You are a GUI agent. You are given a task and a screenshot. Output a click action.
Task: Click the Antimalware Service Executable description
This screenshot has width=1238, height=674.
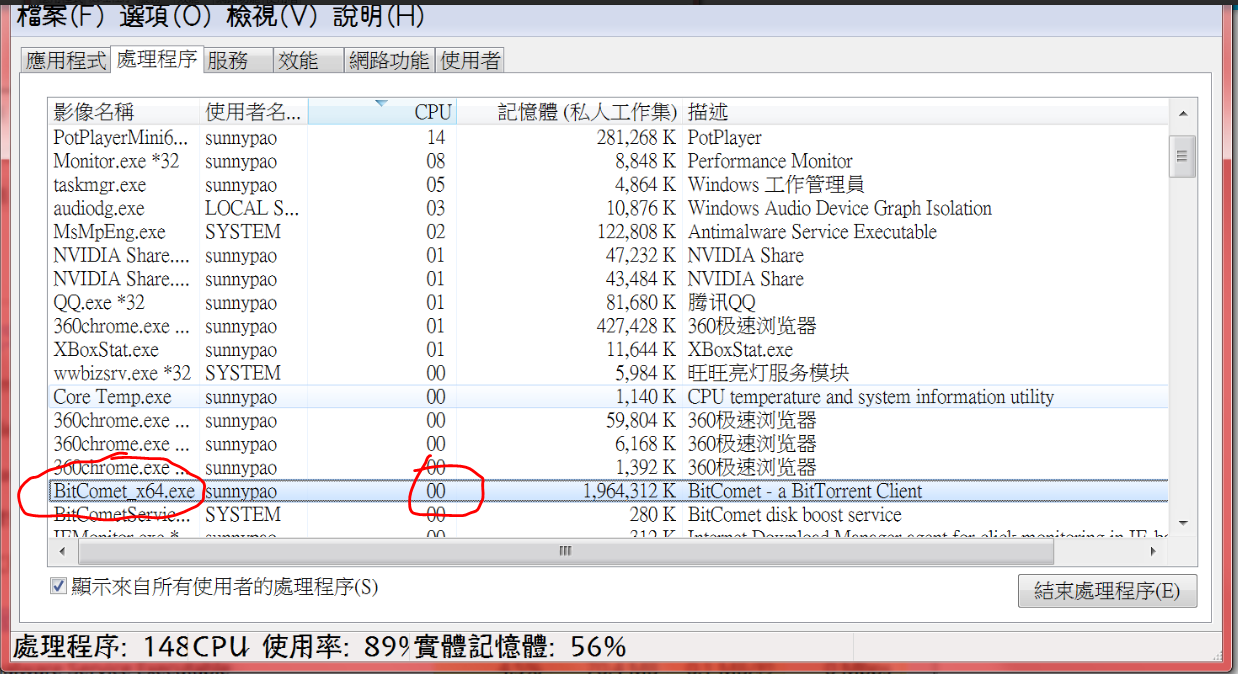pyautogui.click(x=812, y=232)
